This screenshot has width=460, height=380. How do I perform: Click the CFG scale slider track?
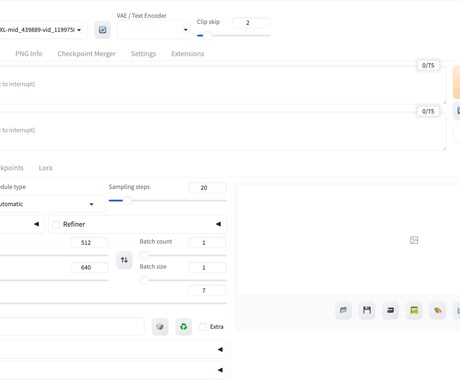pos(113,303)
